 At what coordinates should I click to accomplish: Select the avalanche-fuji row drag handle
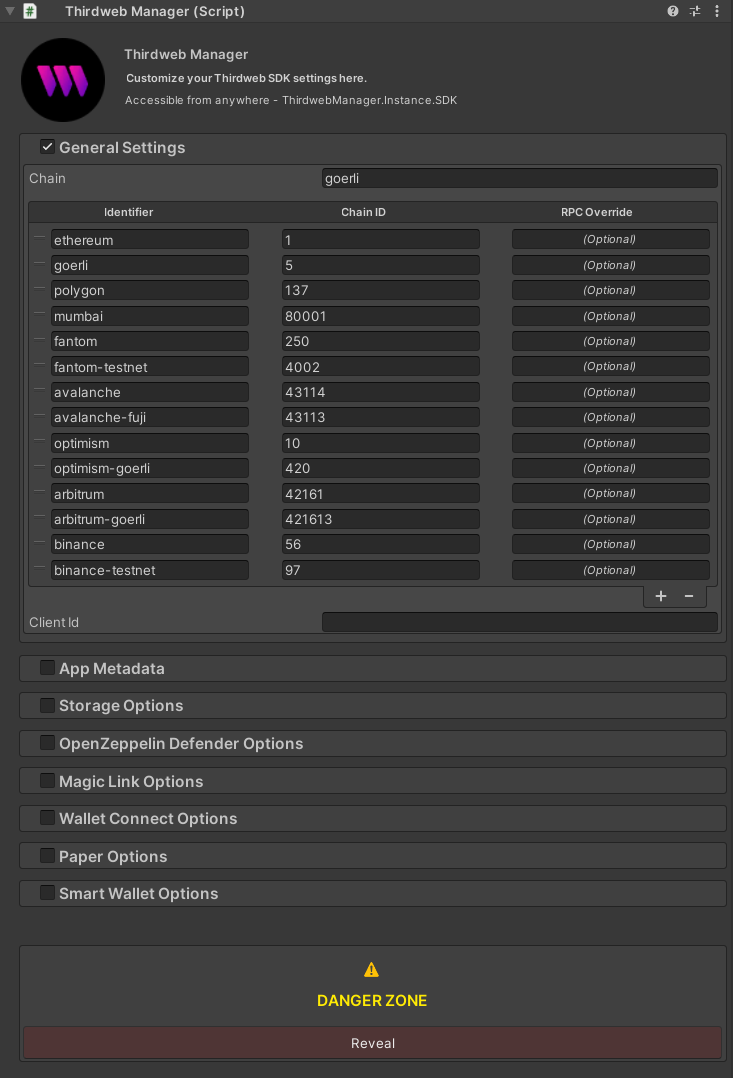click(39, 416)
